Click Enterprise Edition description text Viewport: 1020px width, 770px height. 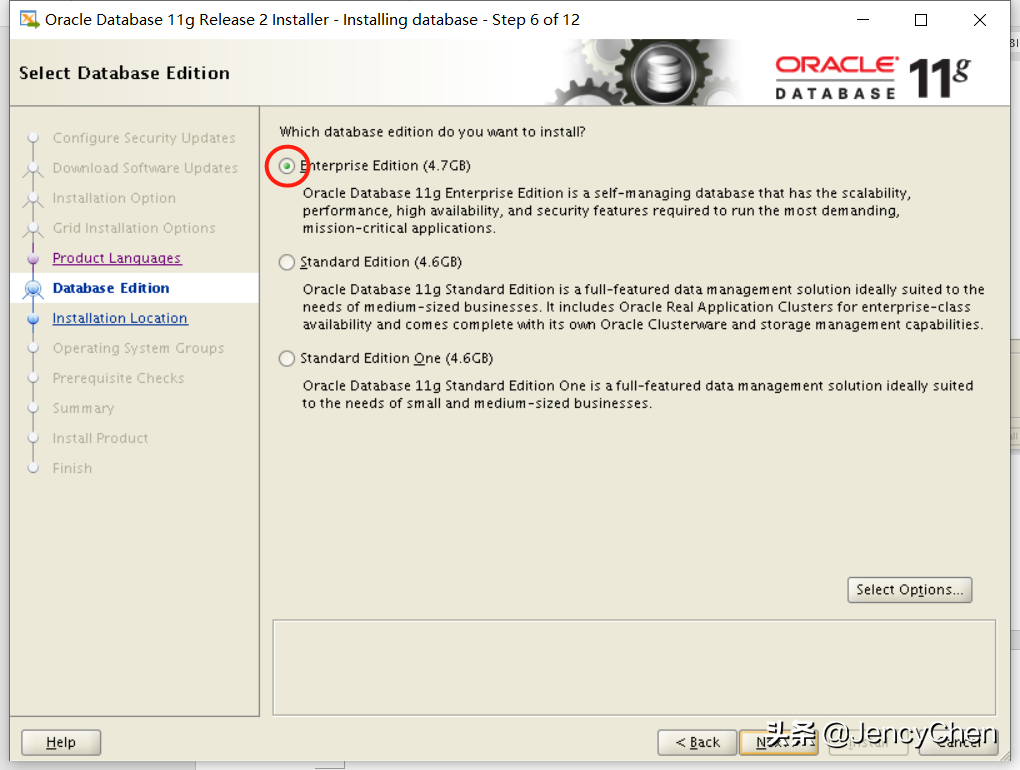point(606,211)
